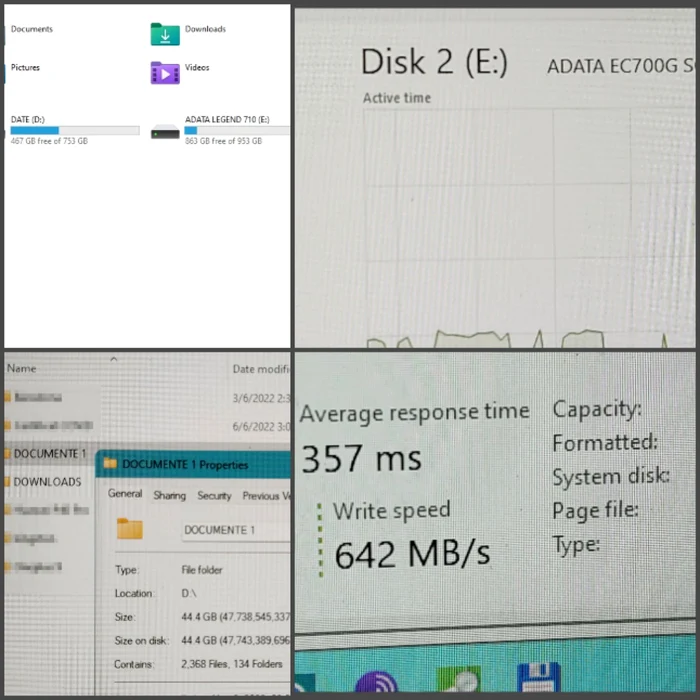Click the '3/6/2022' date modified cell
This screenshot has height=700, width=700.
click(261, 398)
